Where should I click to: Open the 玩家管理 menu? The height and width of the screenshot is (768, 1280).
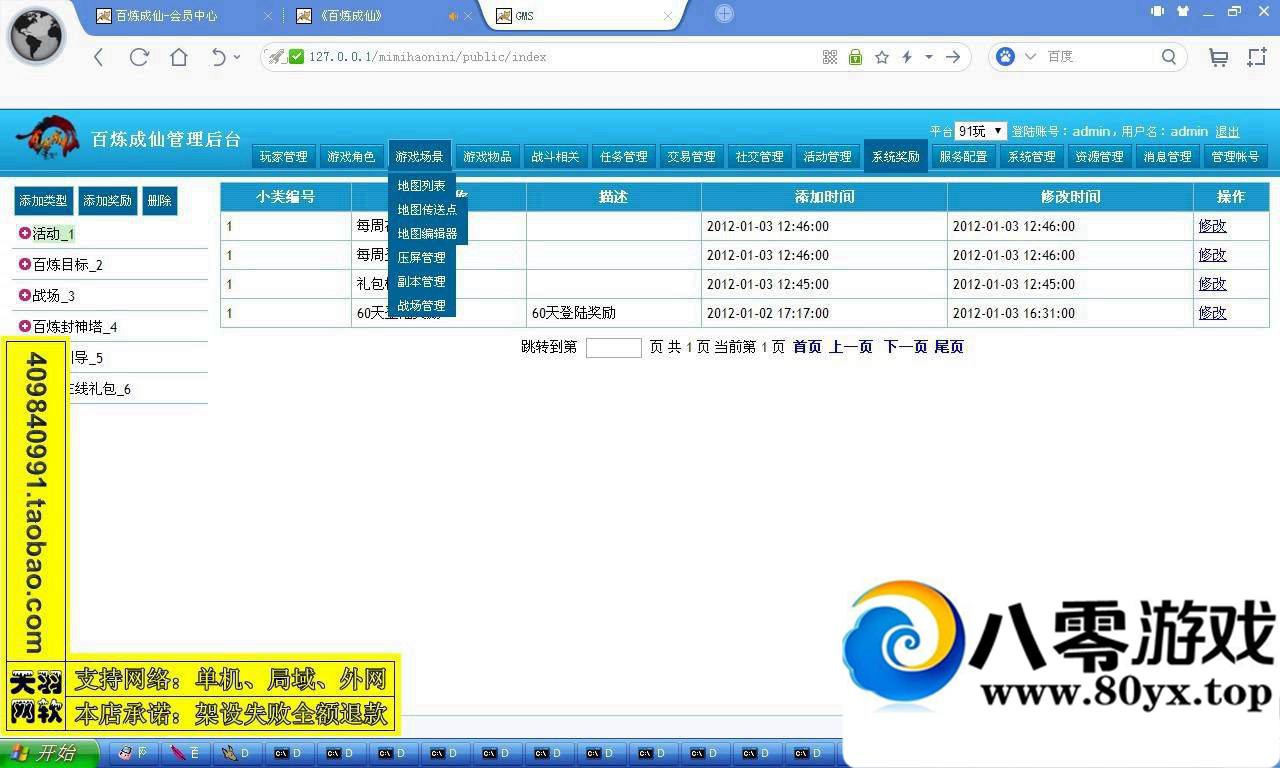point(284,157)
